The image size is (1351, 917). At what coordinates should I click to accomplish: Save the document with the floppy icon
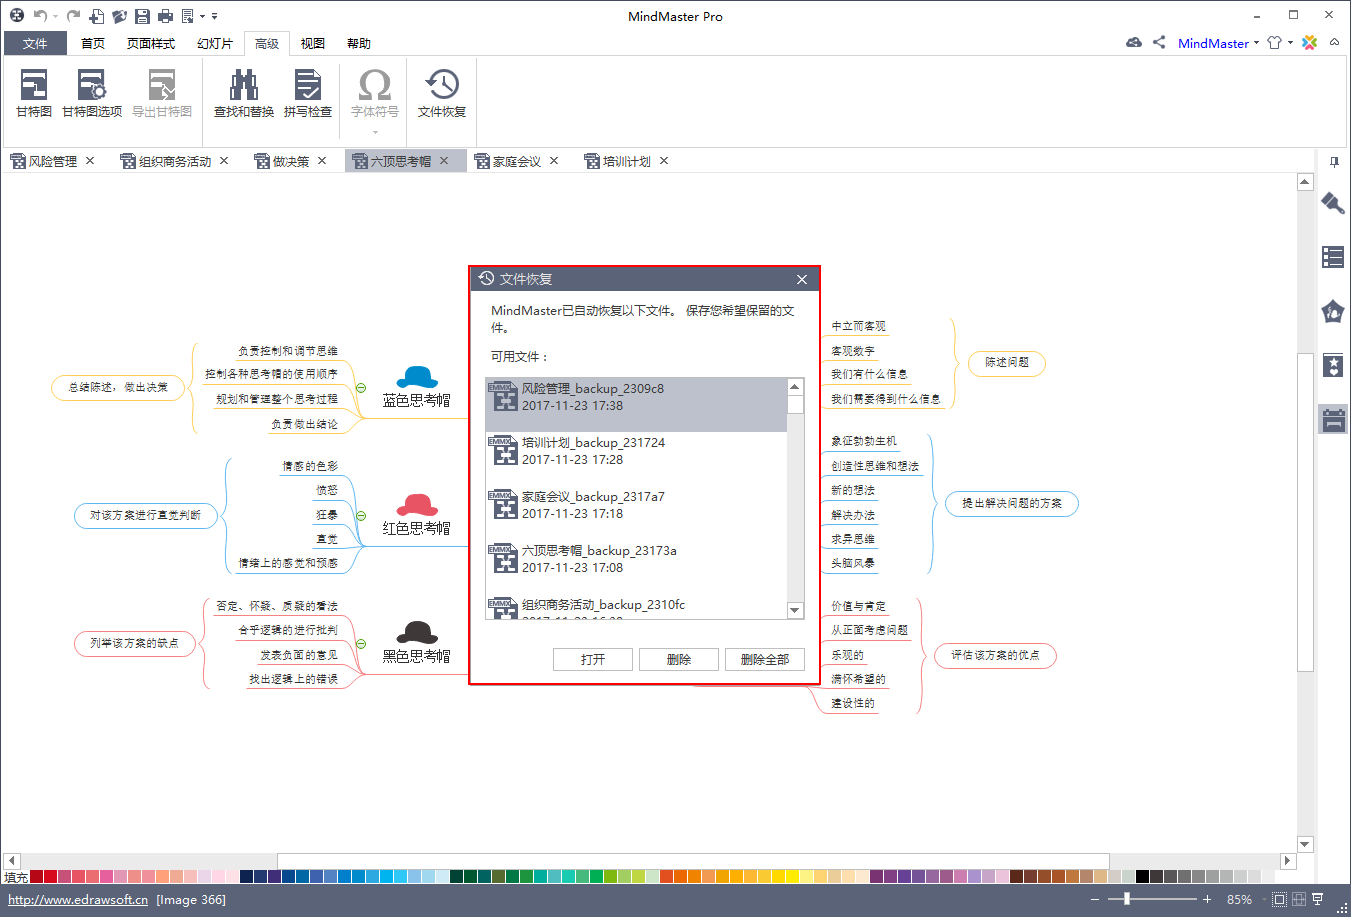142,16
